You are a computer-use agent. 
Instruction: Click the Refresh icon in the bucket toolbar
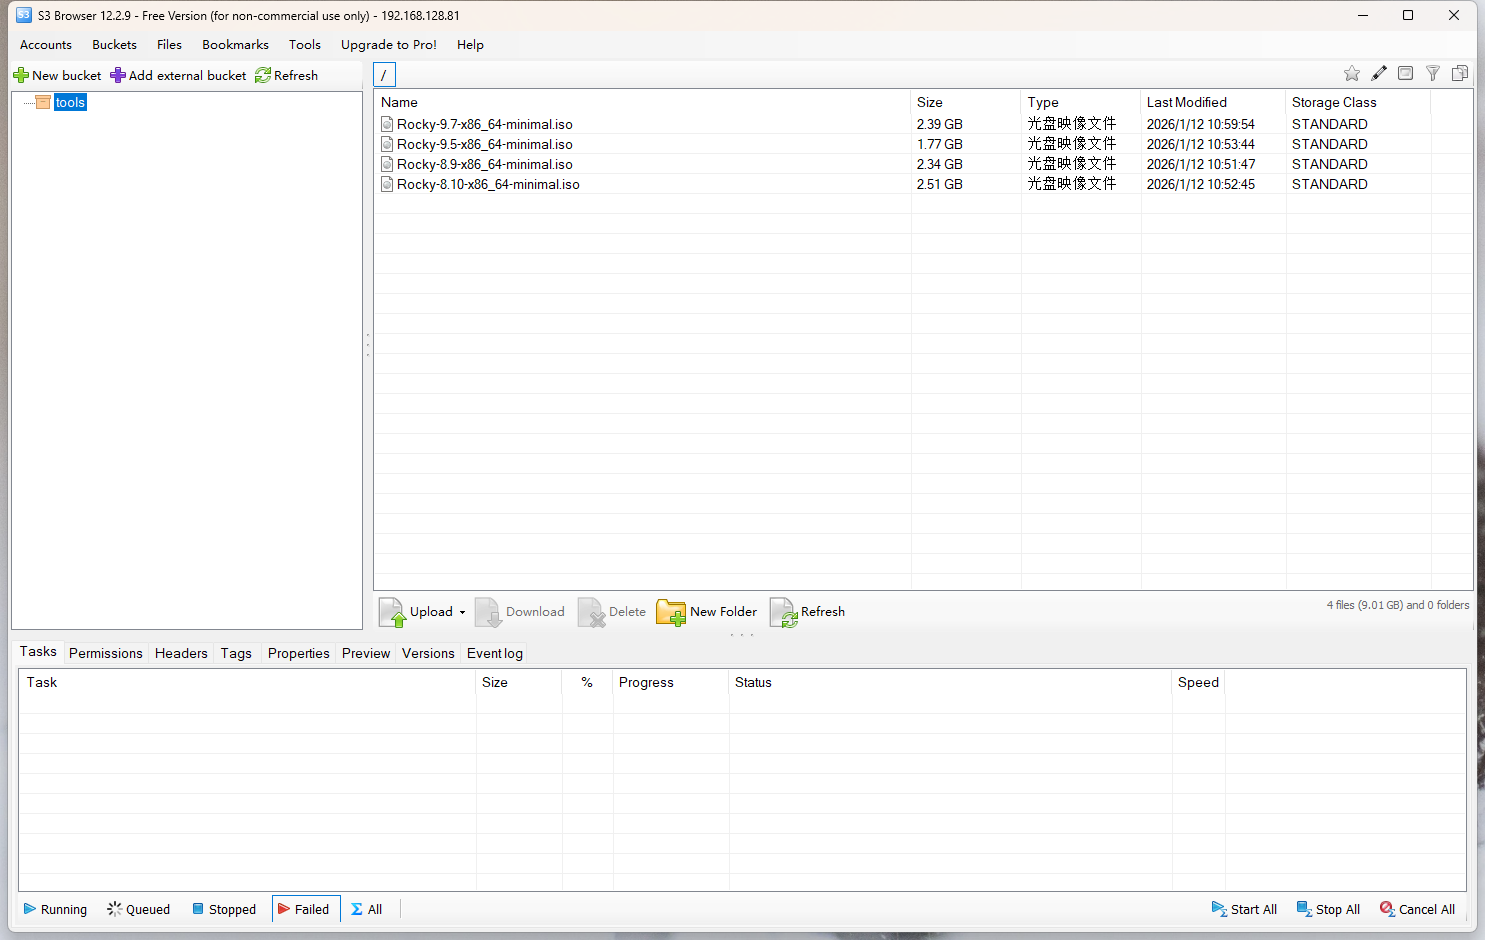click(263, 75)
